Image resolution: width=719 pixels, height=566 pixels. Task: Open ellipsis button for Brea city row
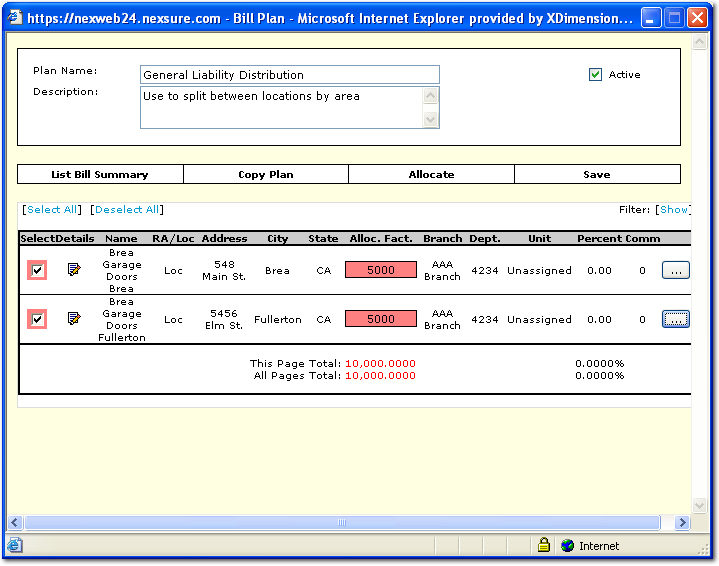[x=675, y=270]
